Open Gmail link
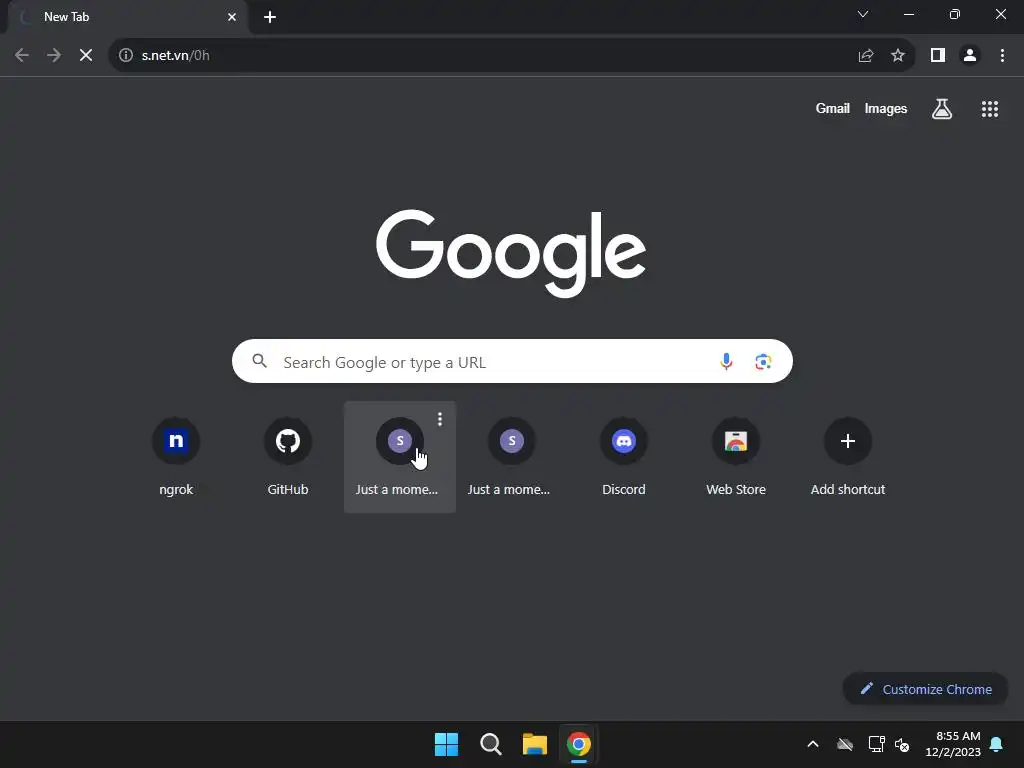 (x=832, y=108)
